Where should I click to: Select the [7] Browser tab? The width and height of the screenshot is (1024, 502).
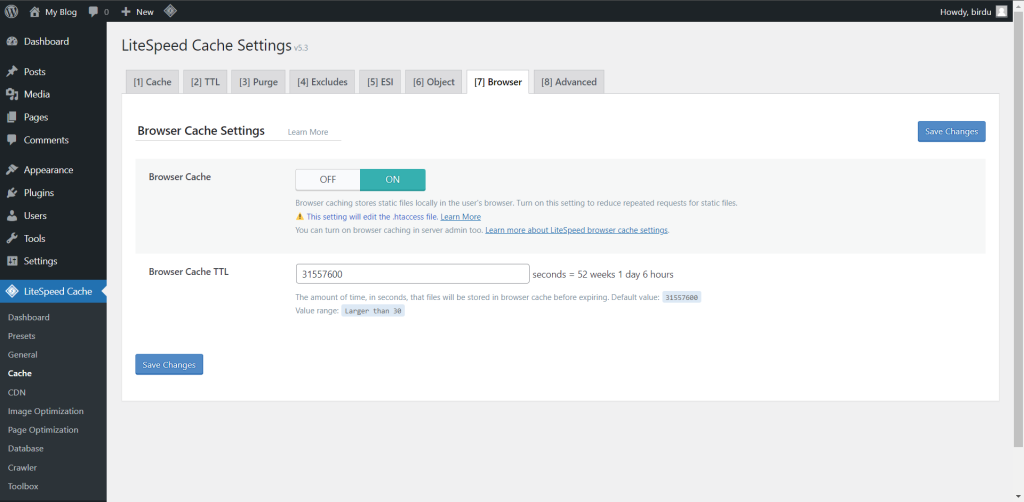(498, 82)
